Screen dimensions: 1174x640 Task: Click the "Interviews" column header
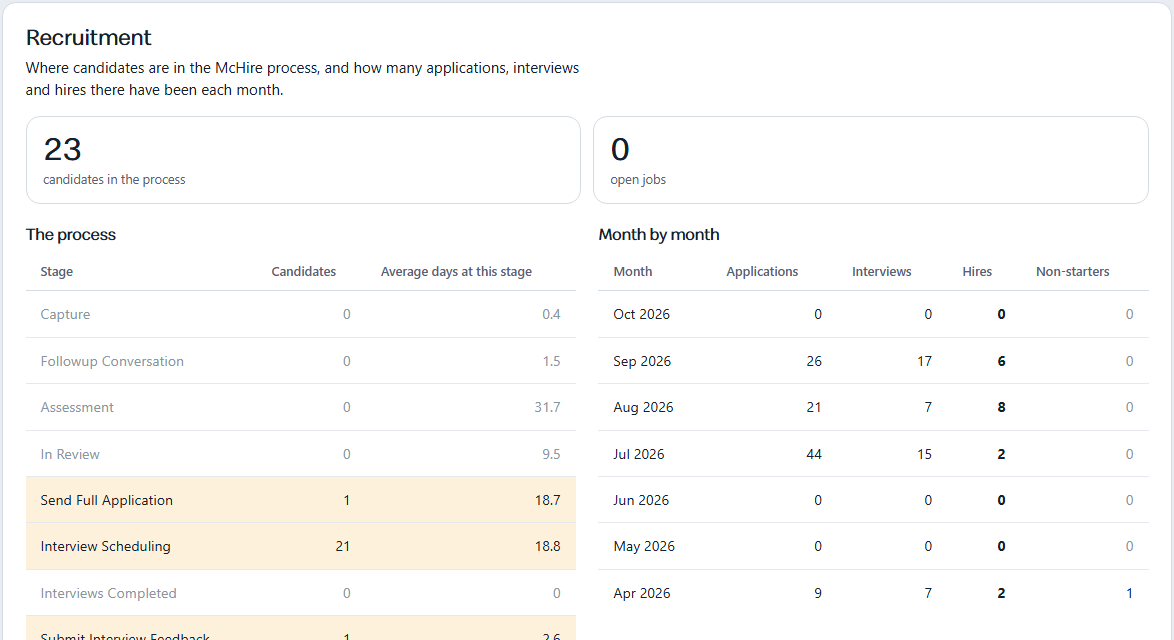click(881, 272)
